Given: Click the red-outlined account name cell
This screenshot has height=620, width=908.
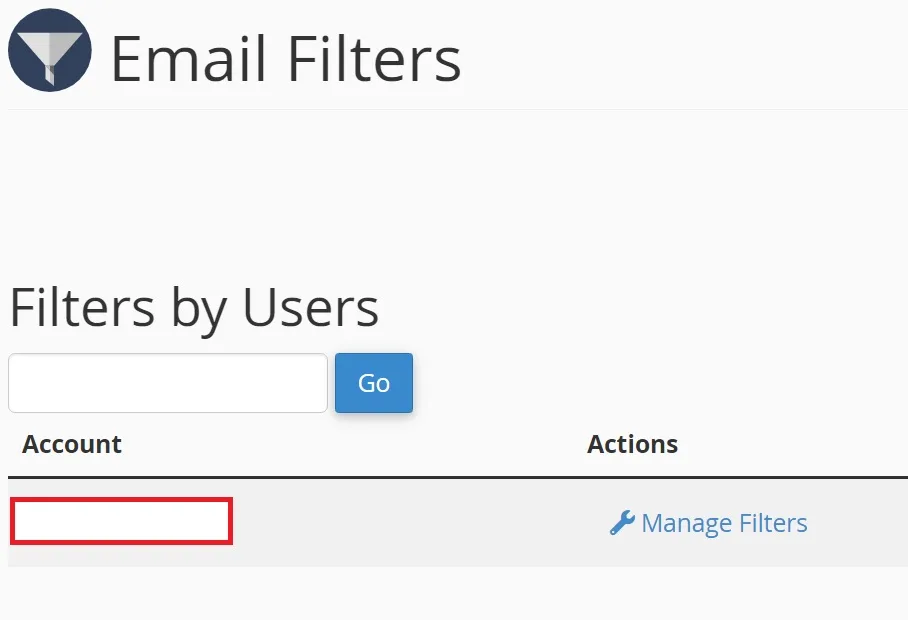Looking at the screenshot, I should [122, 521].
